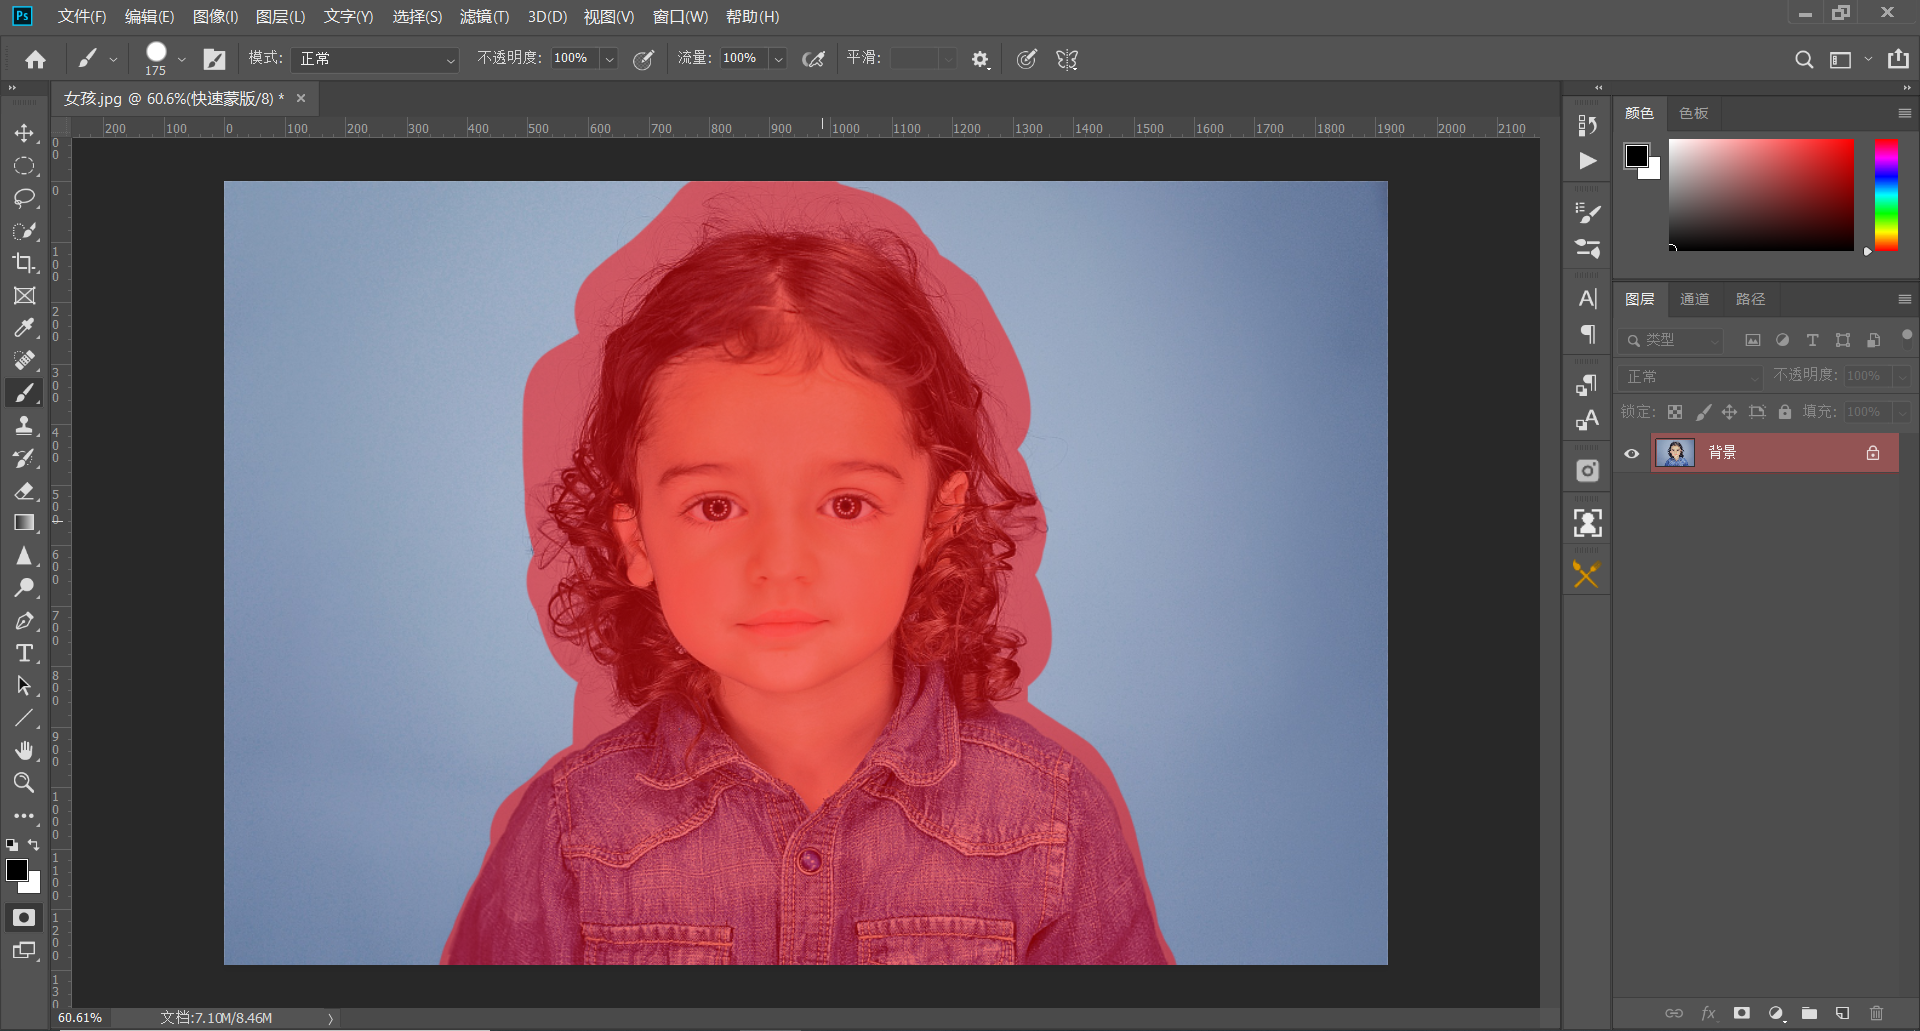Select the Lasso tool

tap(24, 198)
